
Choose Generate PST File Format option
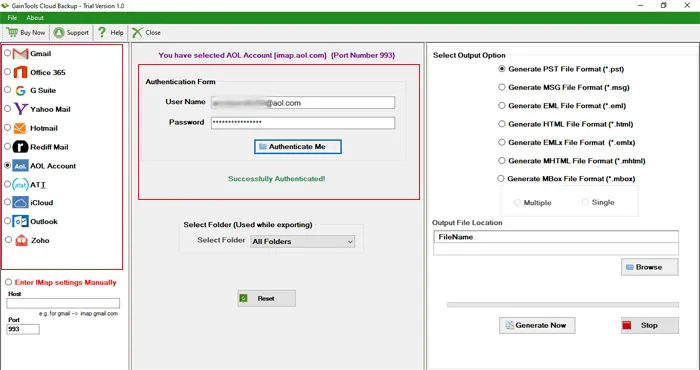click(502, 69)
